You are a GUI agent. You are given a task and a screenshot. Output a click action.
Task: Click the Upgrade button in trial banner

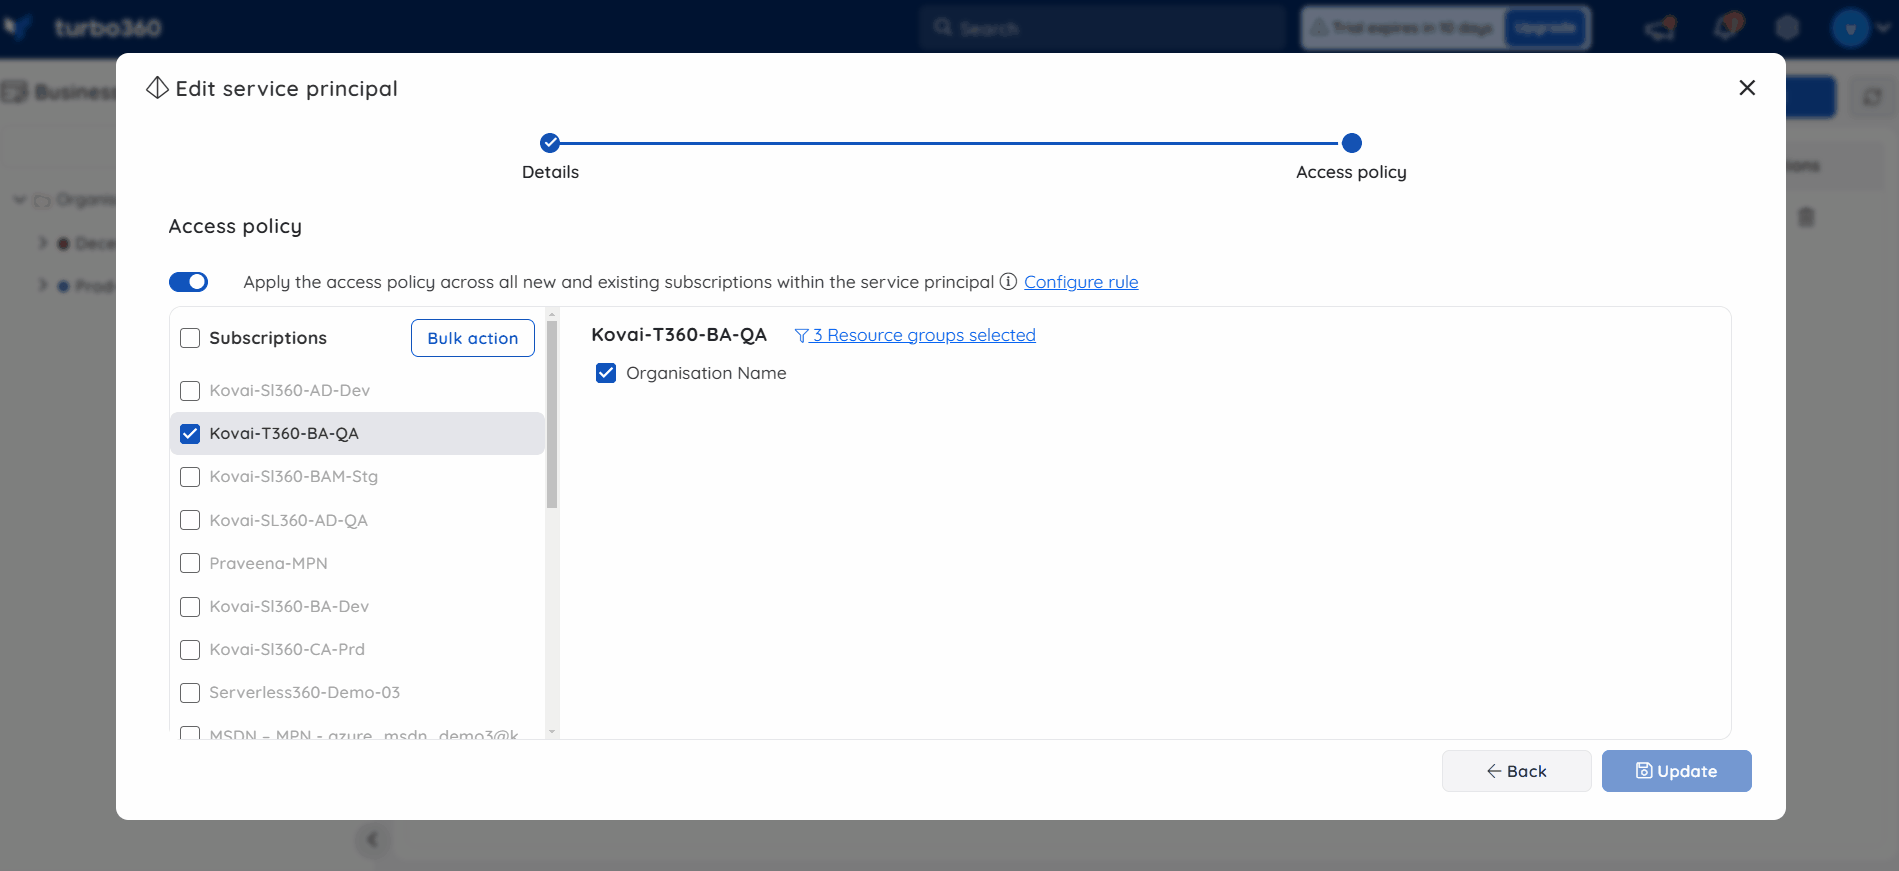pyautogui.click(x=1546, y=28)
